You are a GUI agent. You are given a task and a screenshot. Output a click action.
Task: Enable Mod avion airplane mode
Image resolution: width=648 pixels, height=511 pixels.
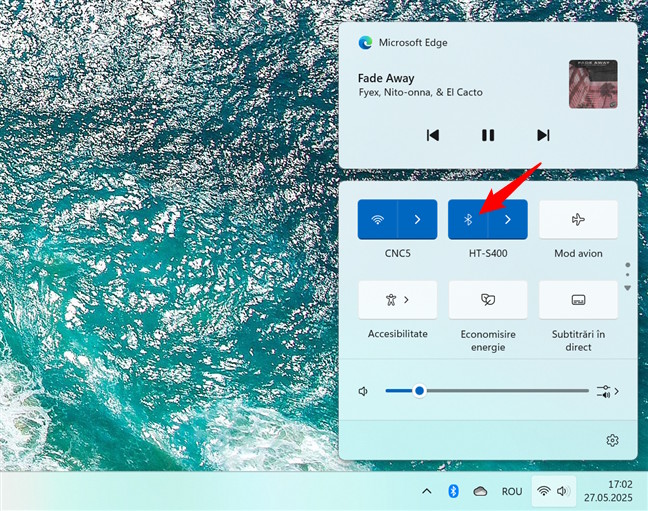coord(578,219)
